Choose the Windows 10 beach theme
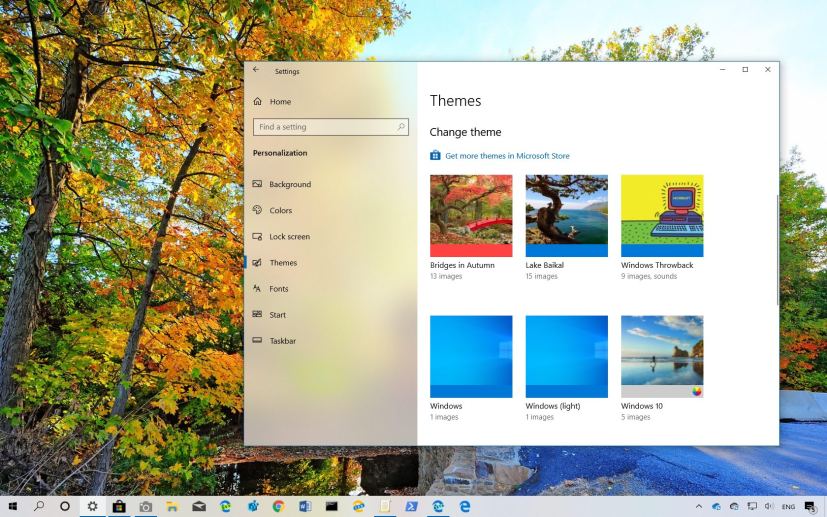Image resolution: width=827 pixels, height=517 pixels. pos(662,357)
